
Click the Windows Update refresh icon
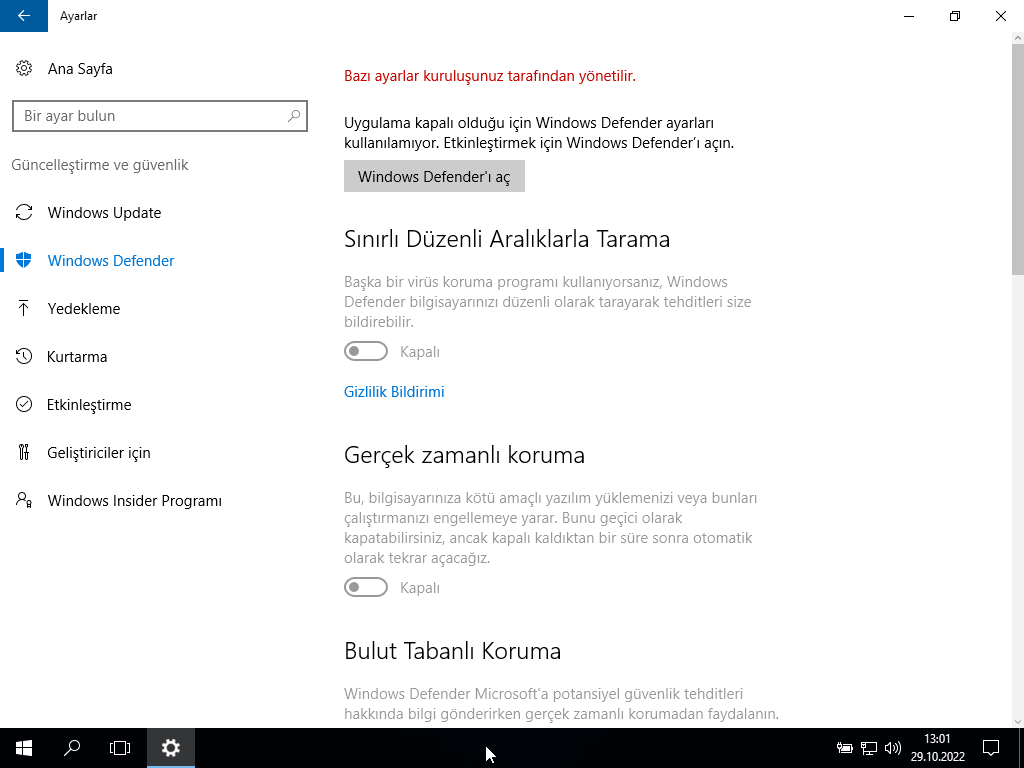24,212
